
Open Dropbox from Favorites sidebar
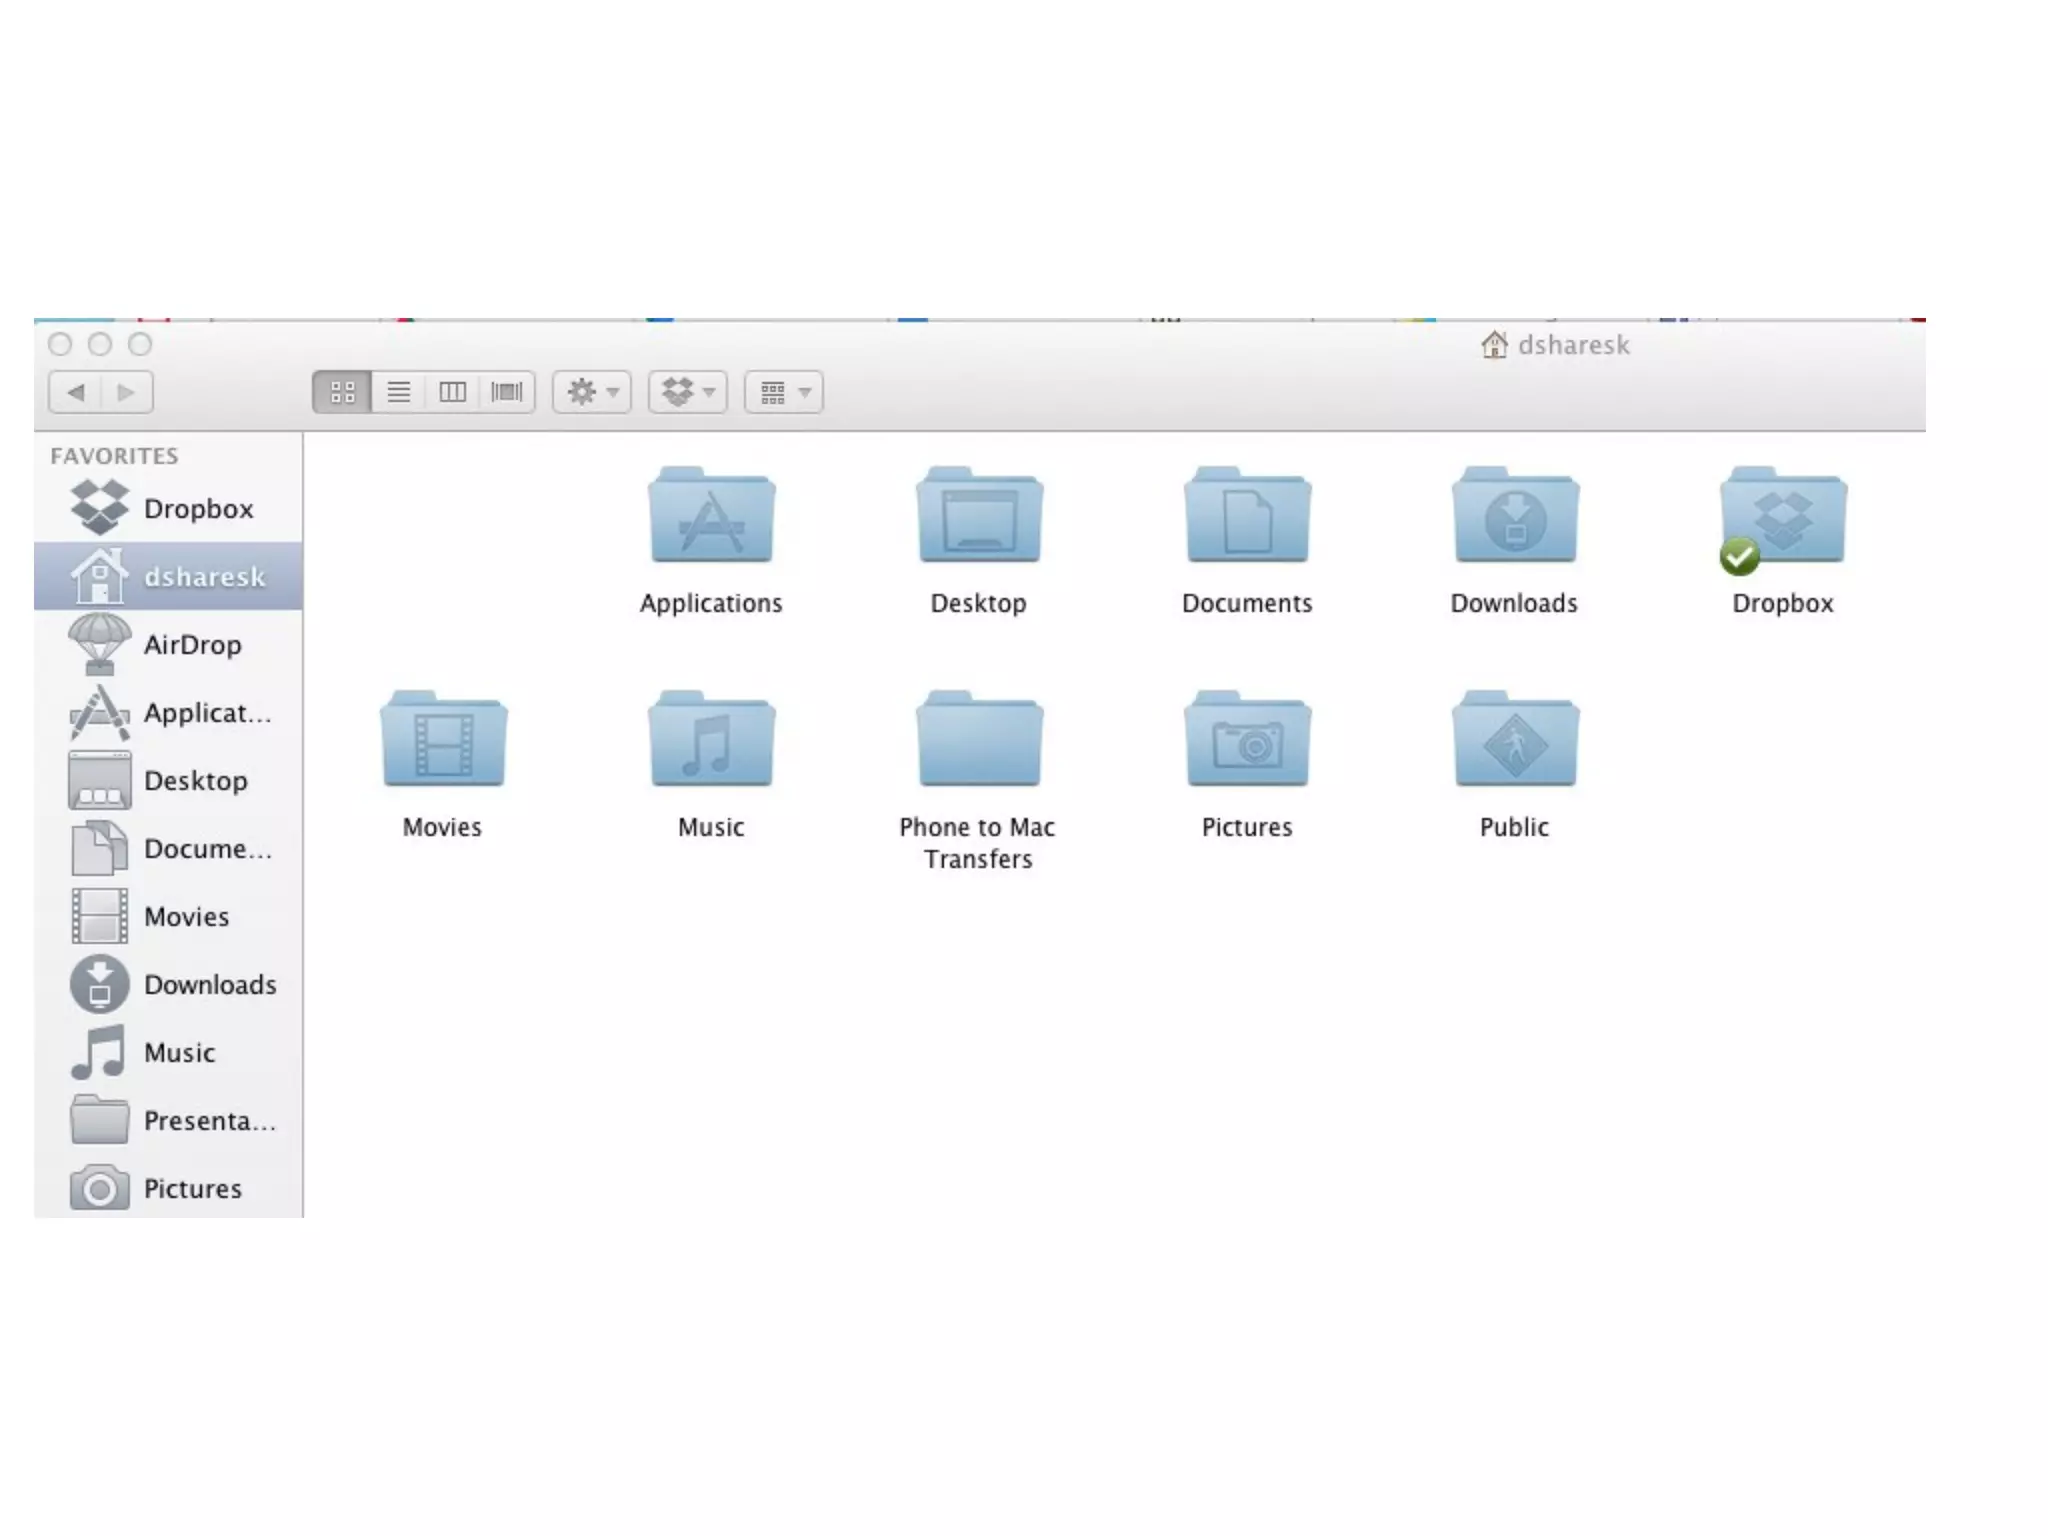click(196, 509)
